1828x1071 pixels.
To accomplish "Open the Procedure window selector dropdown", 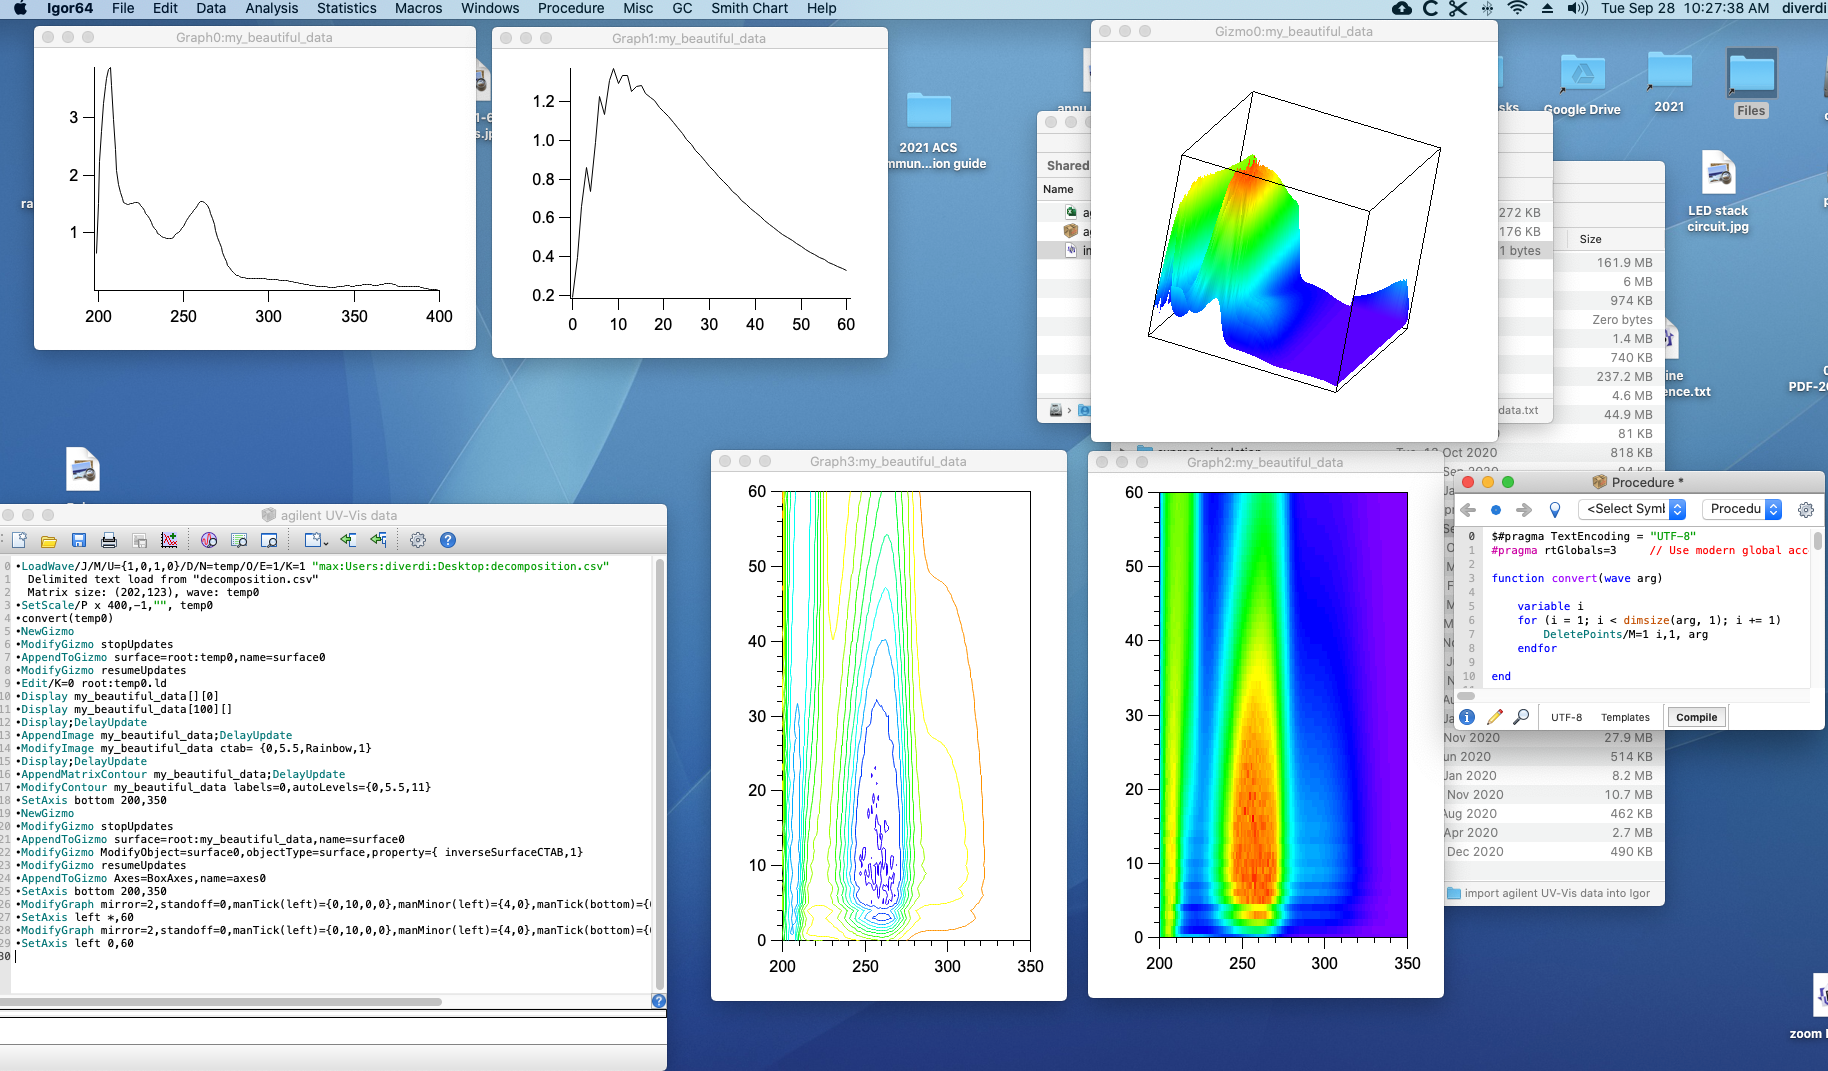I will [x=1744, y=509].
